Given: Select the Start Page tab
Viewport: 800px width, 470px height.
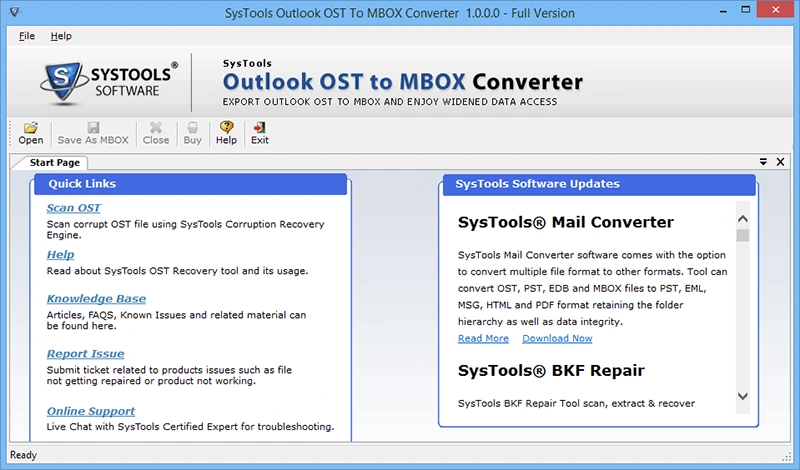Looking at the screenshot, I should click(x=55, y=162).
